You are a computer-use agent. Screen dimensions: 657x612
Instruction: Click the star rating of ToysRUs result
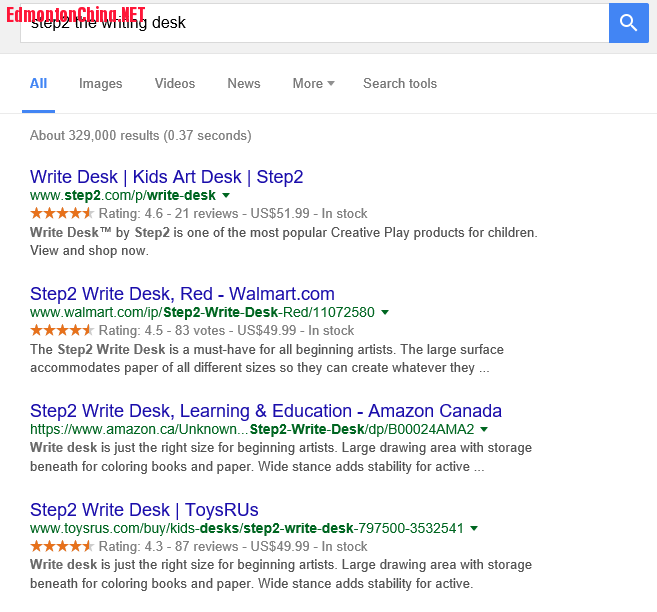[x=61, y=546]
